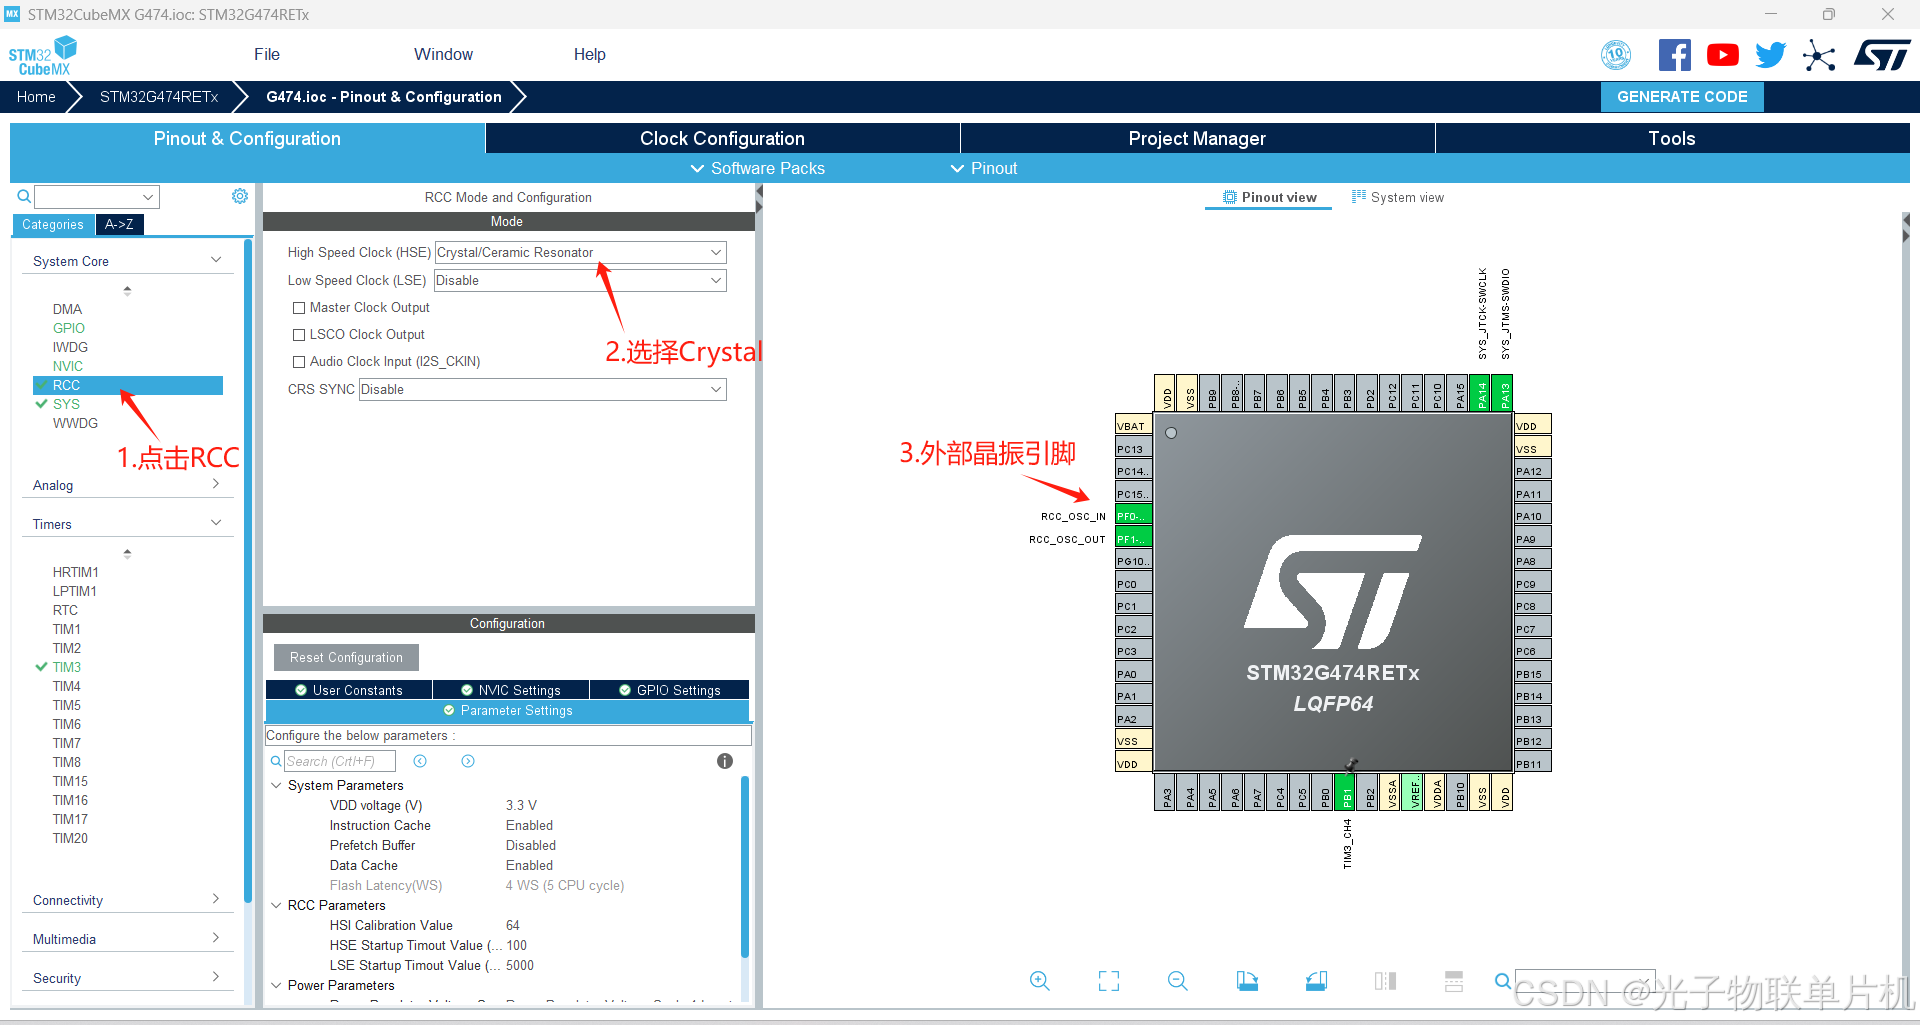
Task: Click the vertical flip view icon
Action: (x=1454, y=981)
